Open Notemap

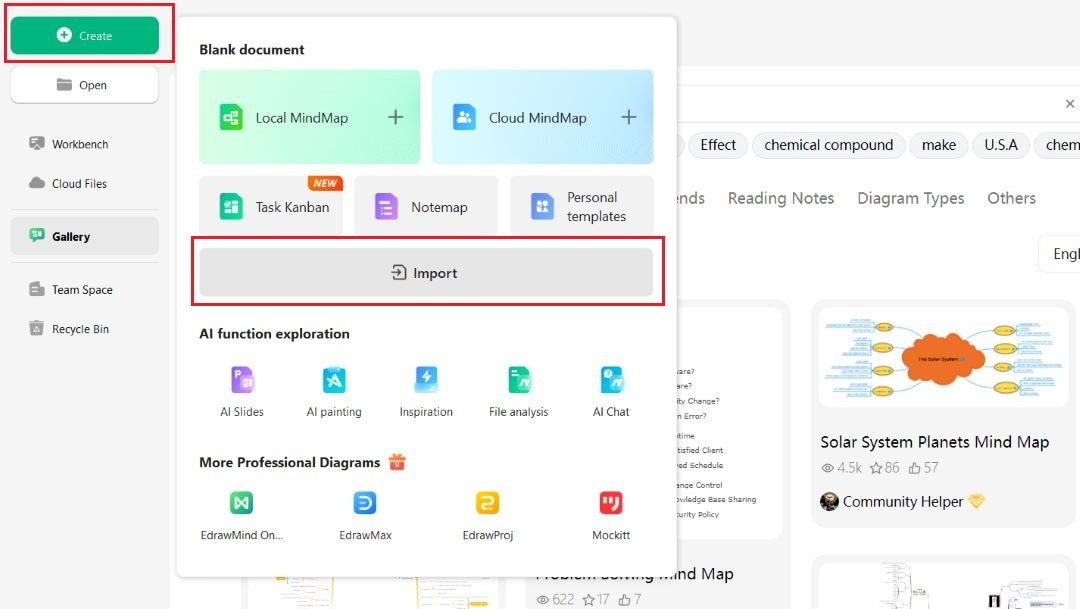pos(426,206)
